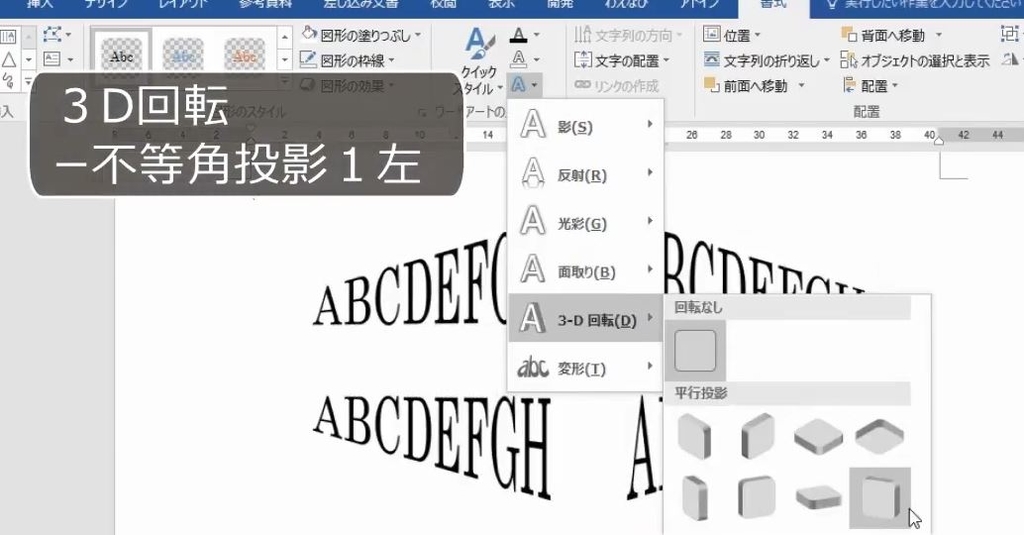The image size is (1024, 535).
Task: Click the glowing blue text effects A icon
Action: (x=519, y=84)
